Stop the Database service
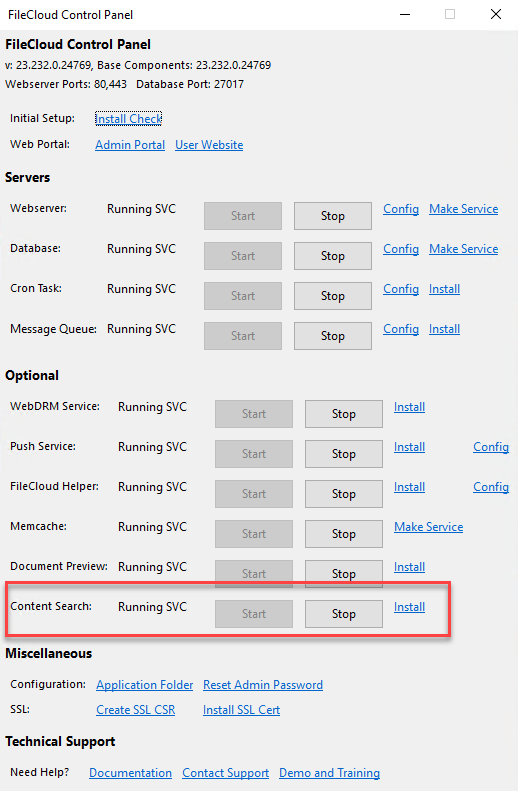This screenshot has width=518, height=791. click(x=333, y=256)
